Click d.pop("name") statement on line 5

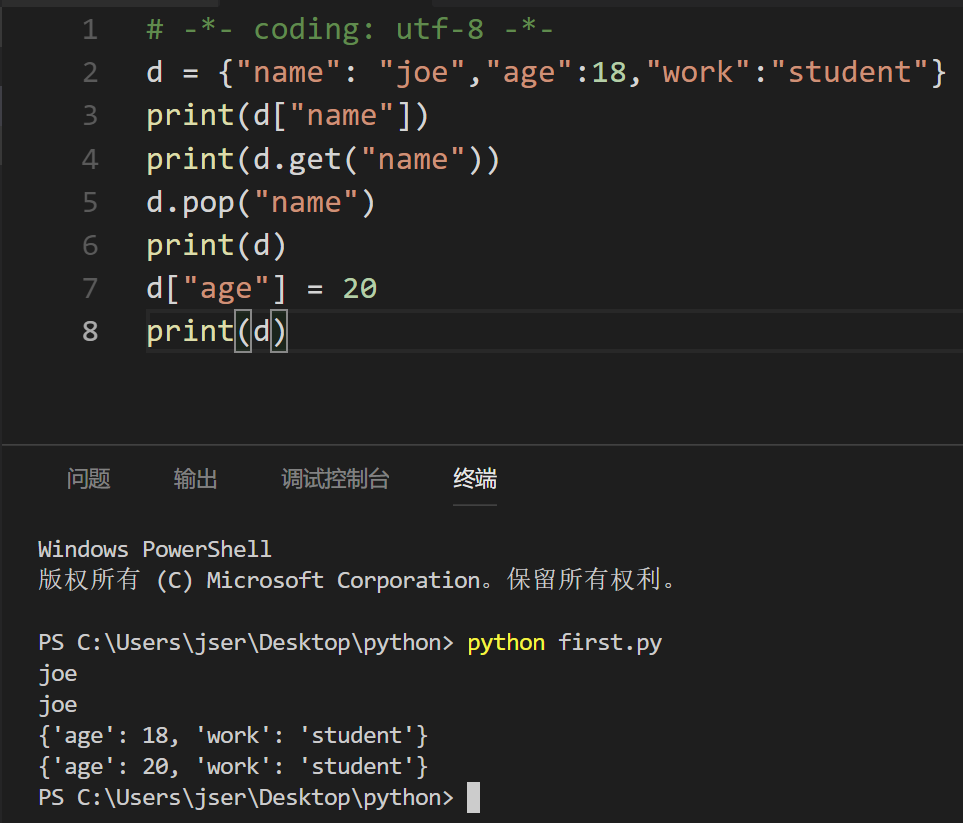click(261, 202)
